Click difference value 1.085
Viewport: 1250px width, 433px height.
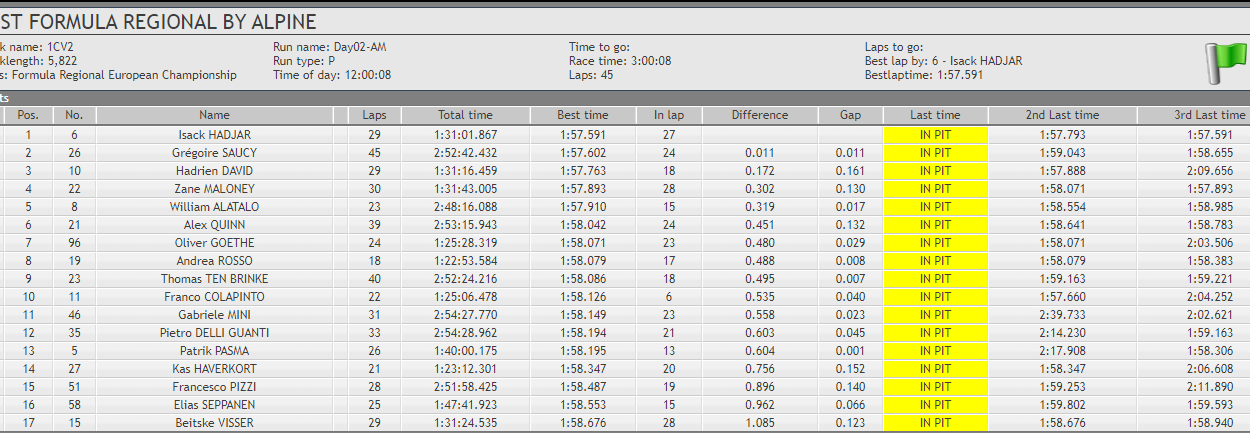(760, 423)
